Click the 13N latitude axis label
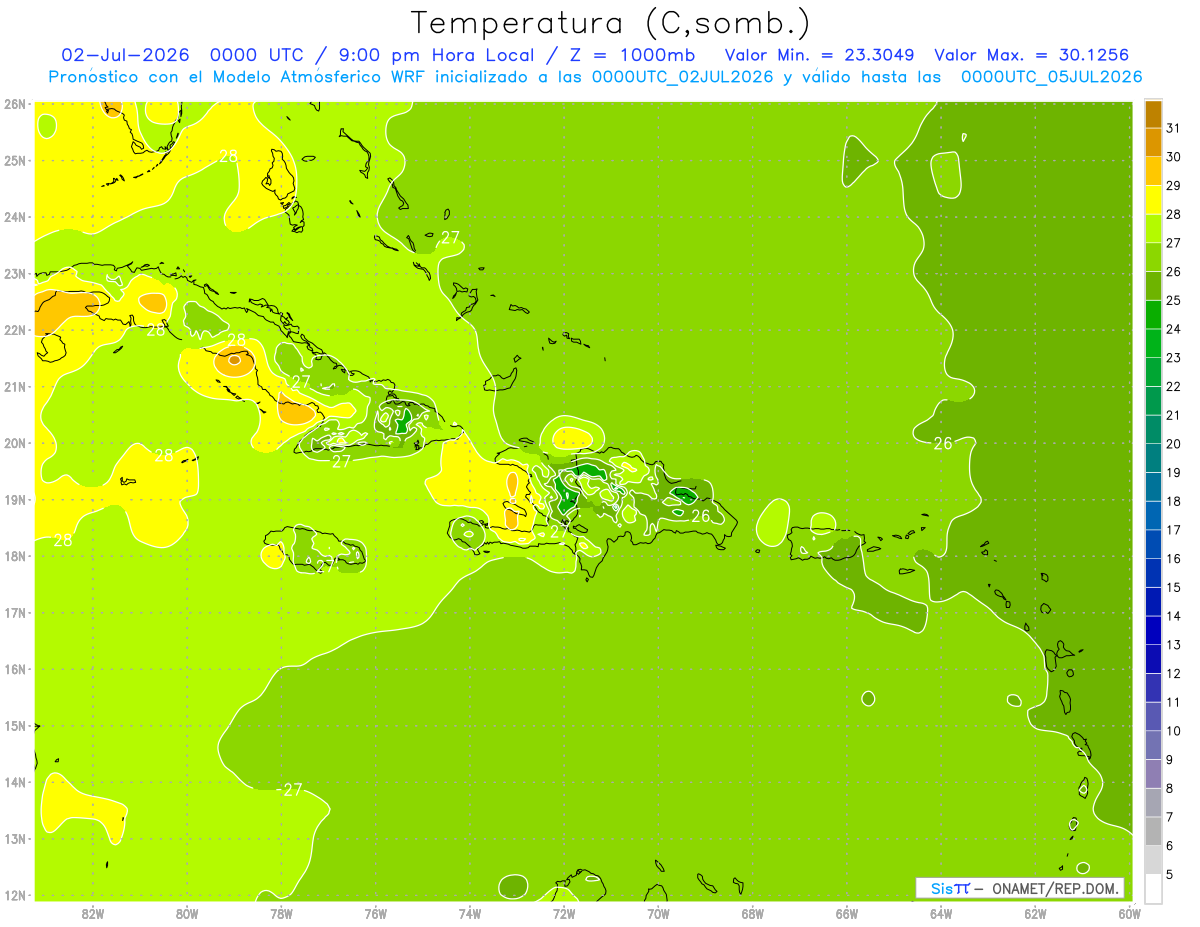The height and width of the screenshot is (927, 1200). tap(14, 838)
